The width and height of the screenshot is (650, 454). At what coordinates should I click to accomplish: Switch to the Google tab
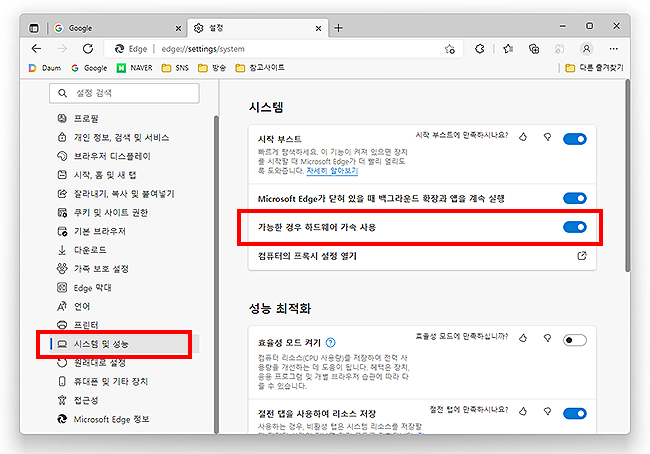119,28
